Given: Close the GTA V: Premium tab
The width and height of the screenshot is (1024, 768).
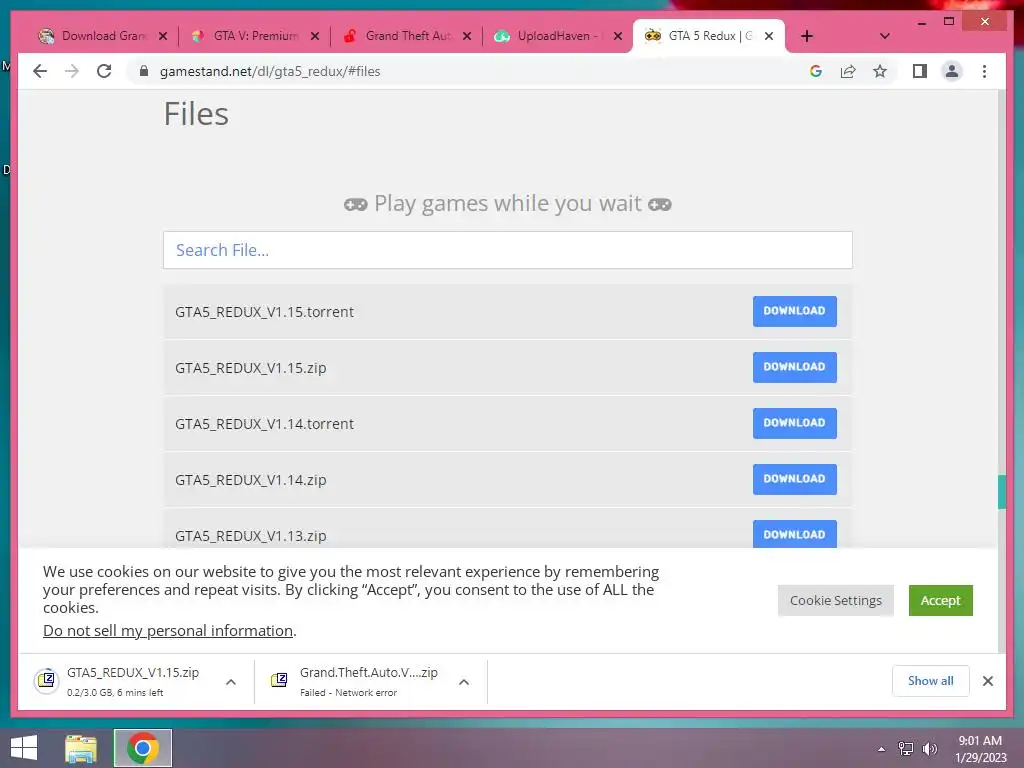Looking at the screenshot, I should tap(315, 36).
